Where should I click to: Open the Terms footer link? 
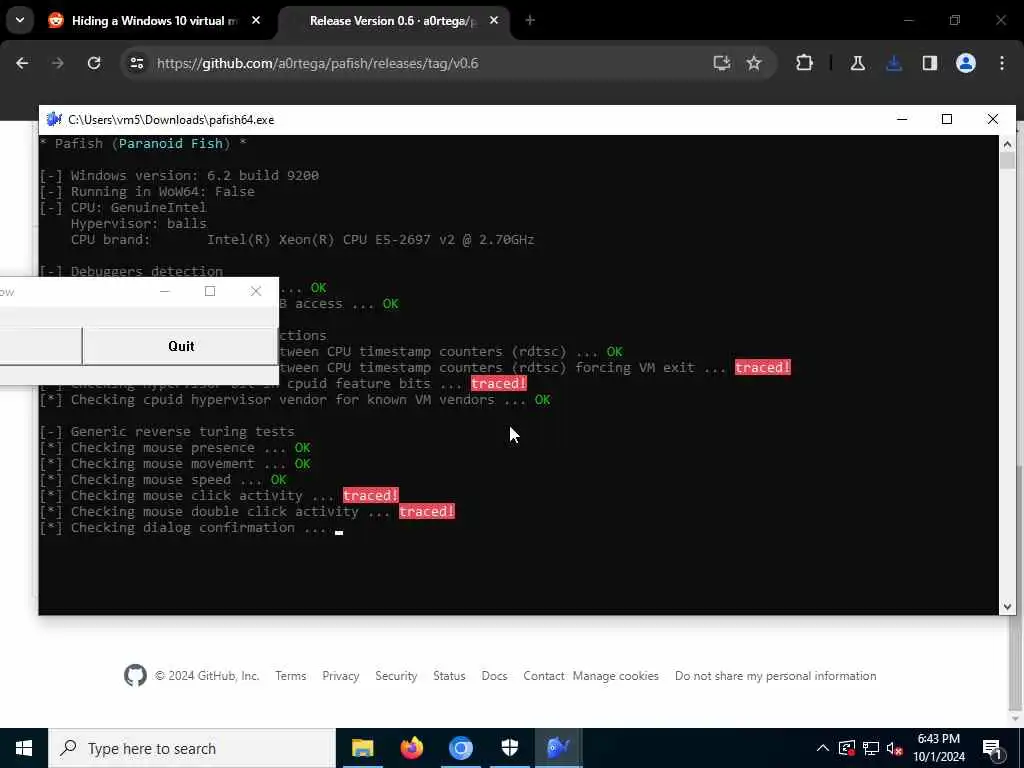pos(291,676)
